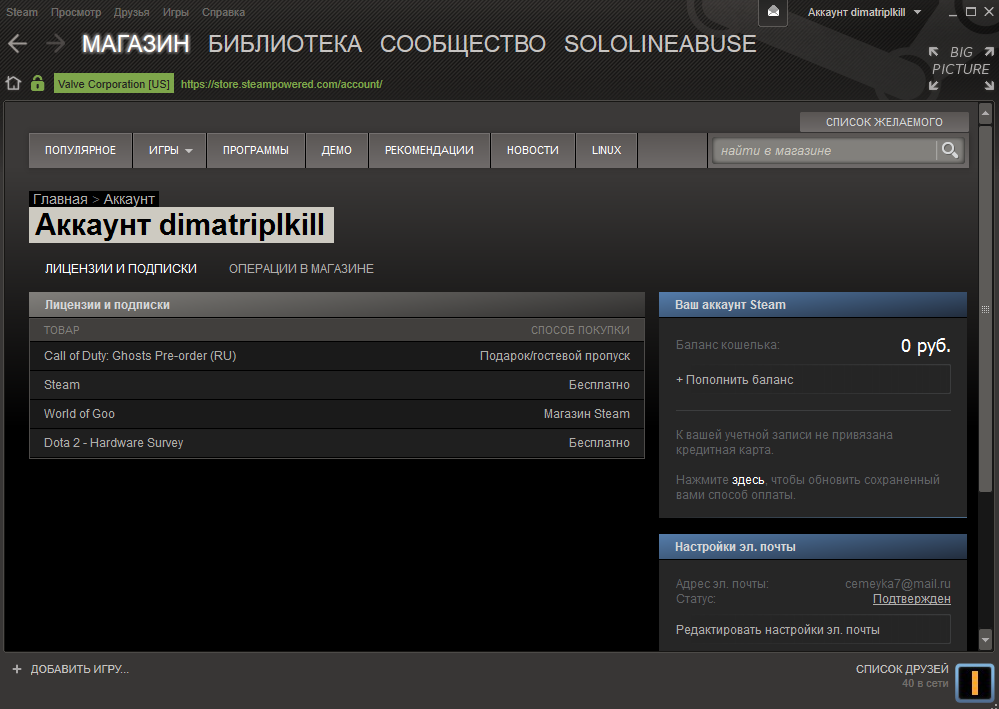Go to the store home icon

coord(13,83)
